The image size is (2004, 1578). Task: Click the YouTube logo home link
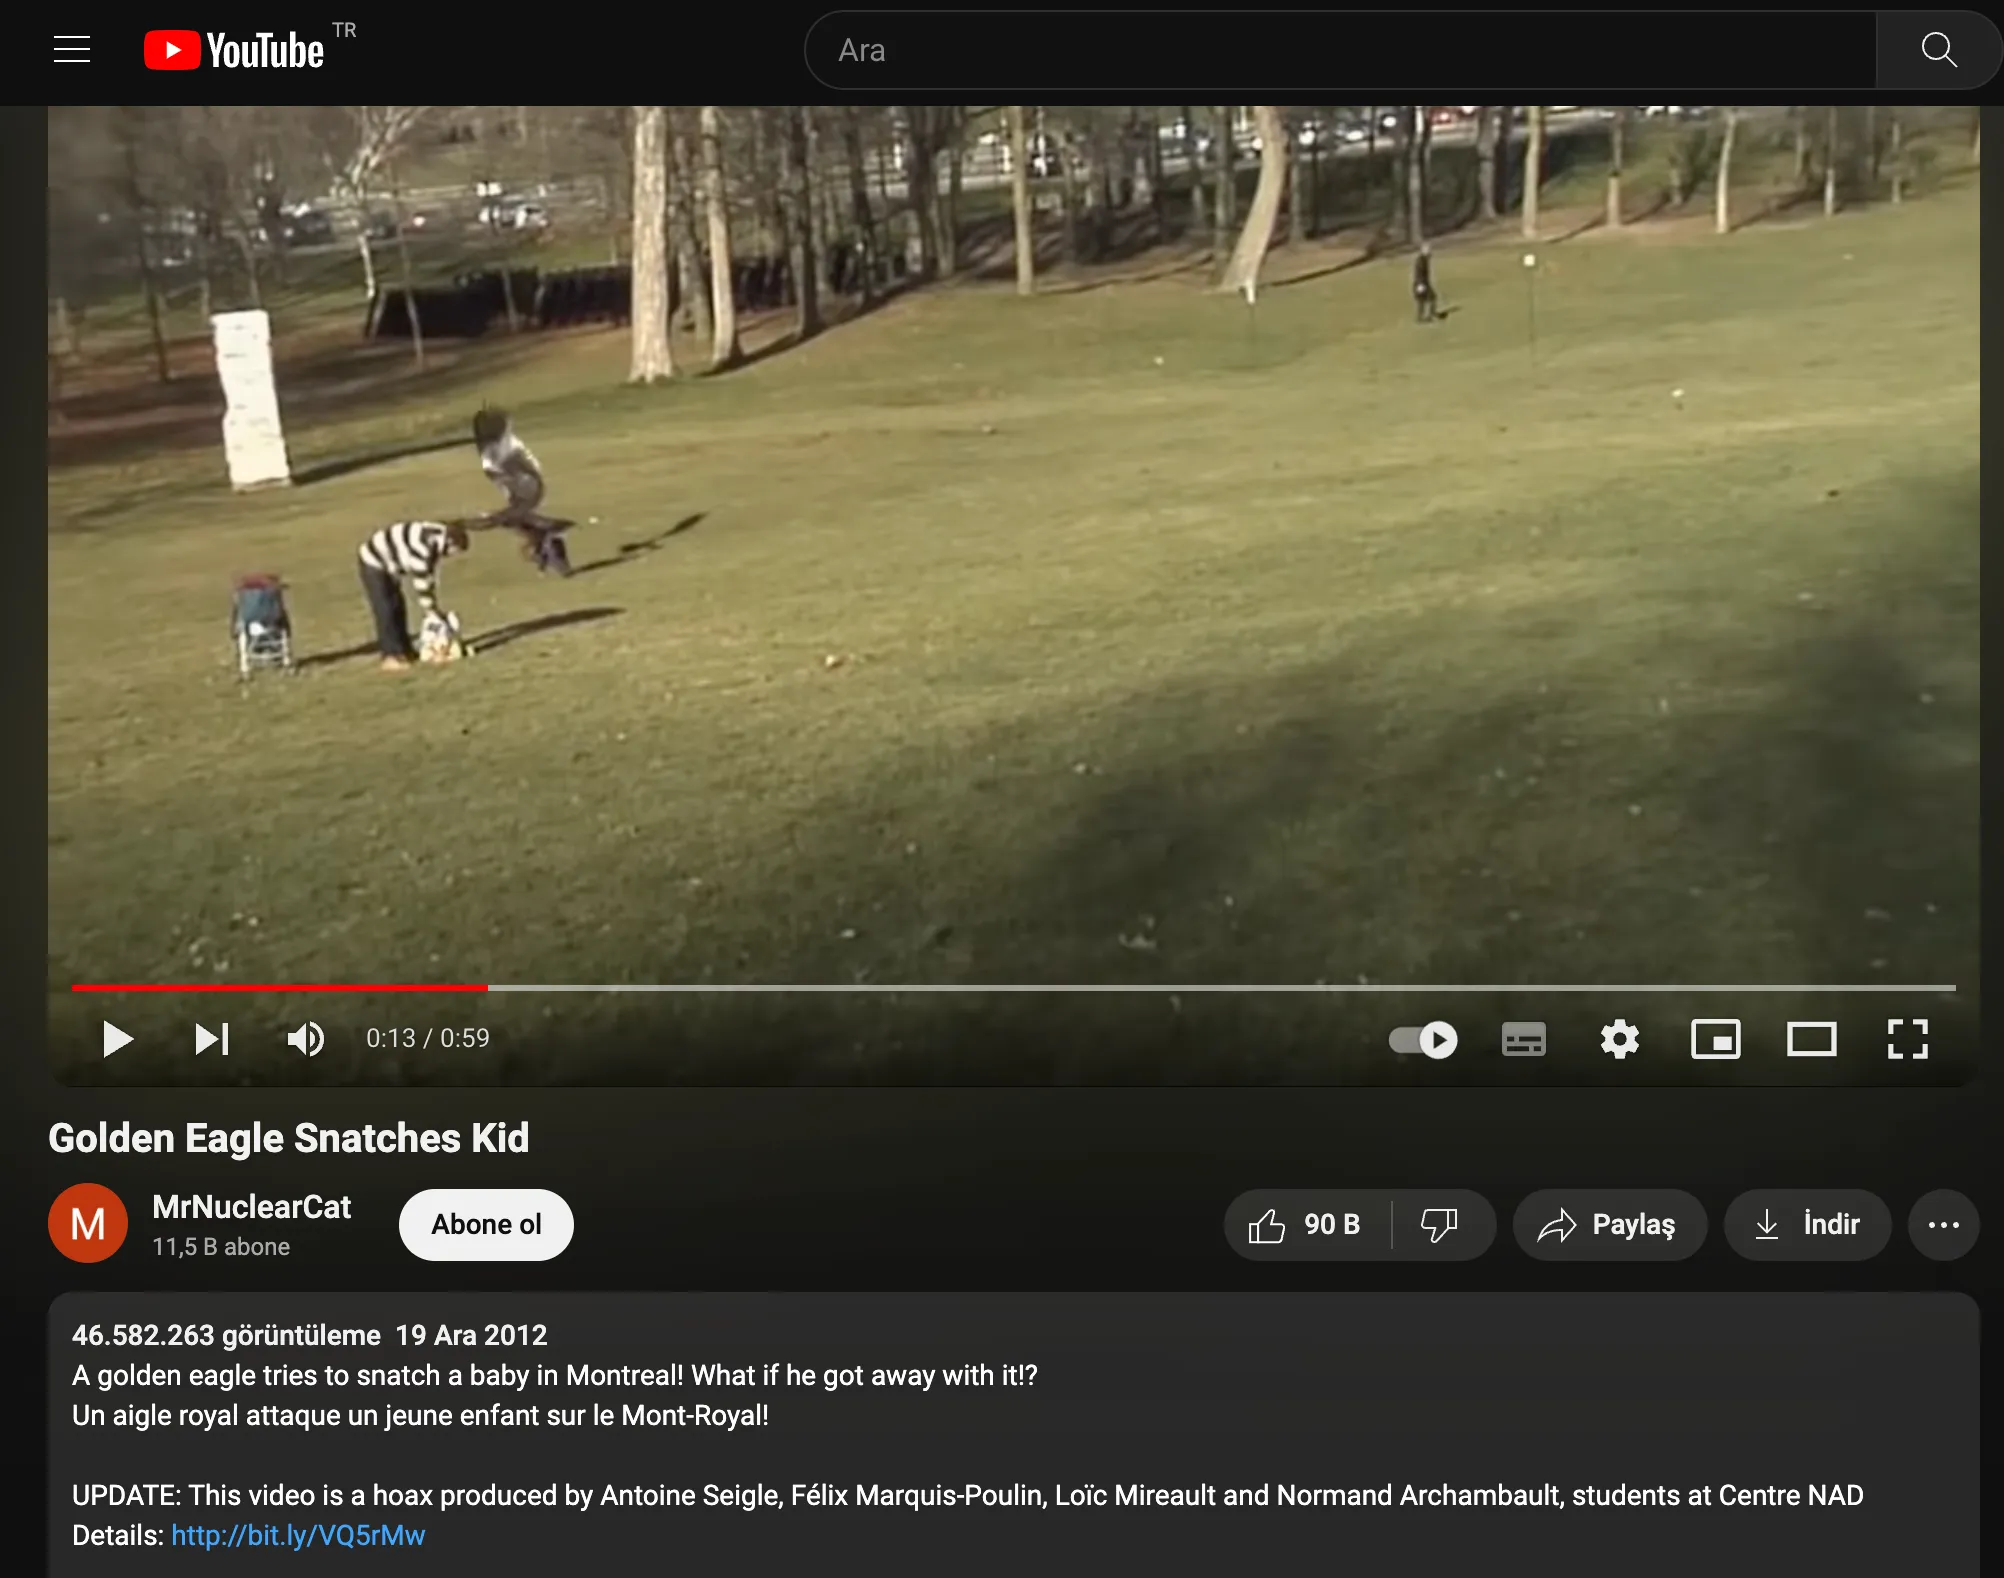pos(234,50)
